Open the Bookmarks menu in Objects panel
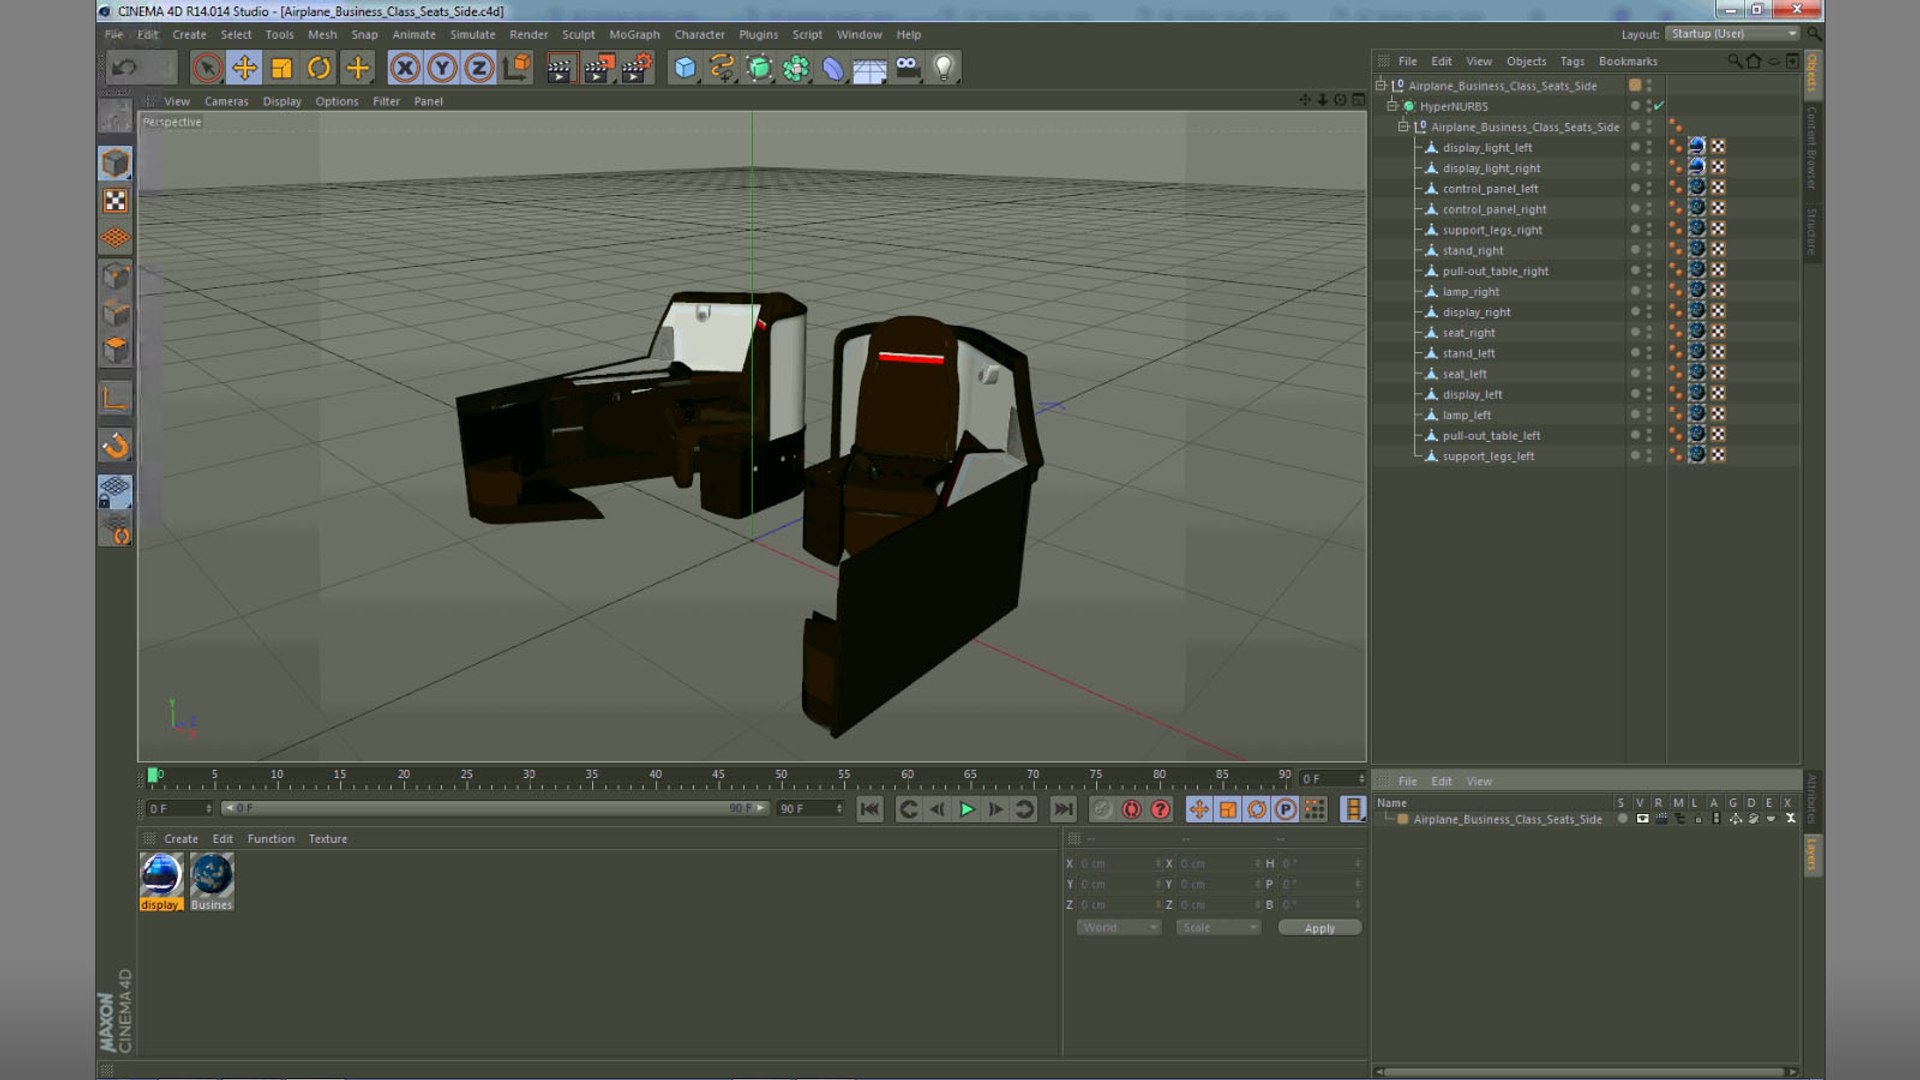The height and width of the screenshot is (1080, 1920). click(1628, 61)
